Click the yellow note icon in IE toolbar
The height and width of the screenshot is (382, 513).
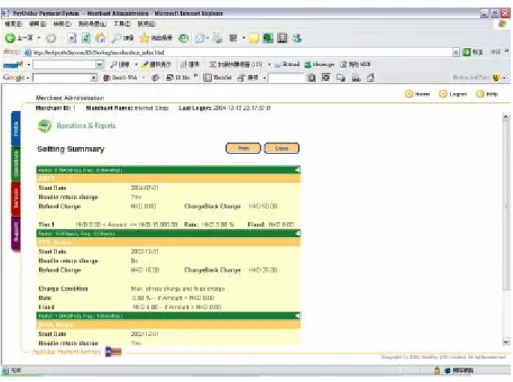[254, 39]
